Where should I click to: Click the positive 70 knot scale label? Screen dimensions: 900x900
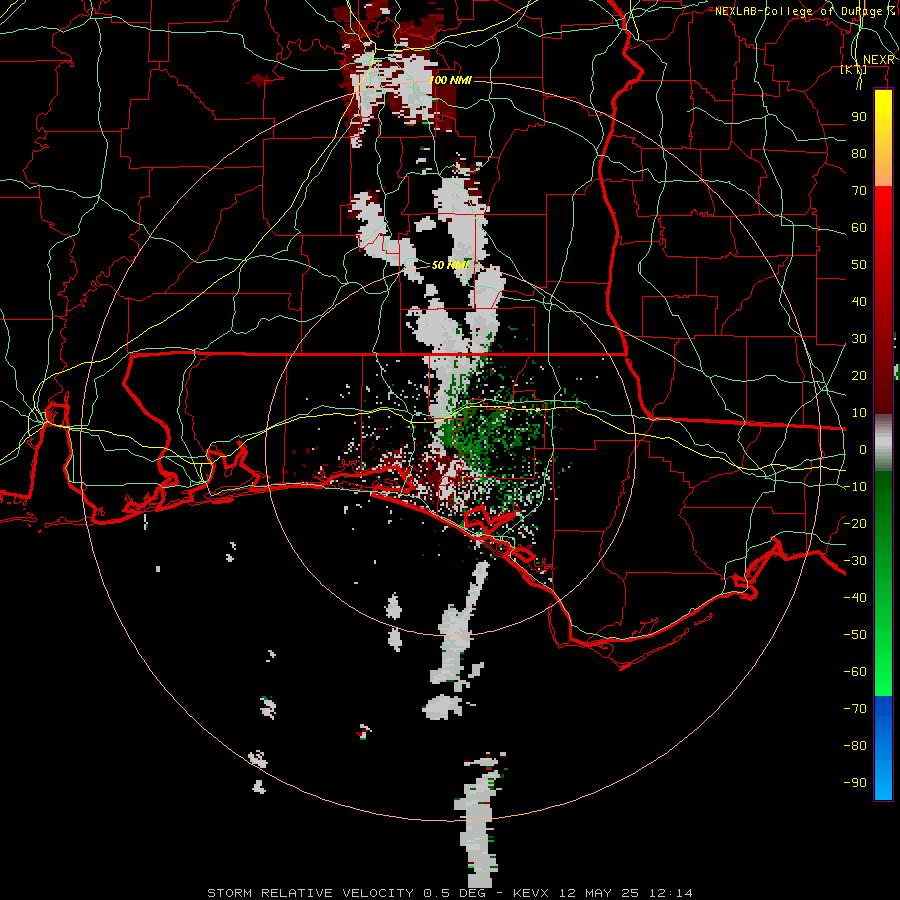(x=859, y=191)
